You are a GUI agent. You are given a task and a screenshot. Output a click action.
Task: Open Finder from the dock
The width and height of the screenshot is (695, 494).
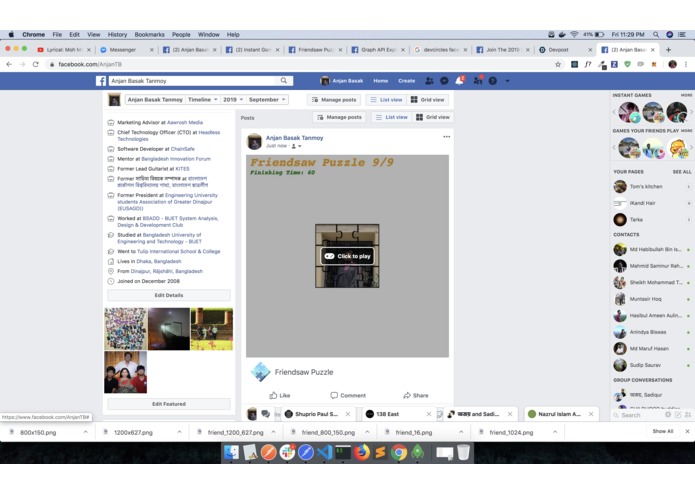(x=231, y=452)
